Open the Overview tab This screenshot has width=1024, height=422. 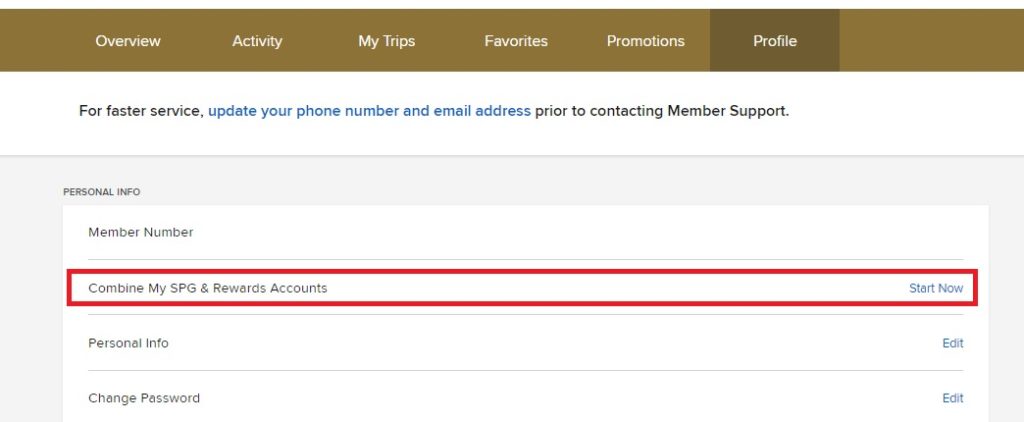point(128,41)
